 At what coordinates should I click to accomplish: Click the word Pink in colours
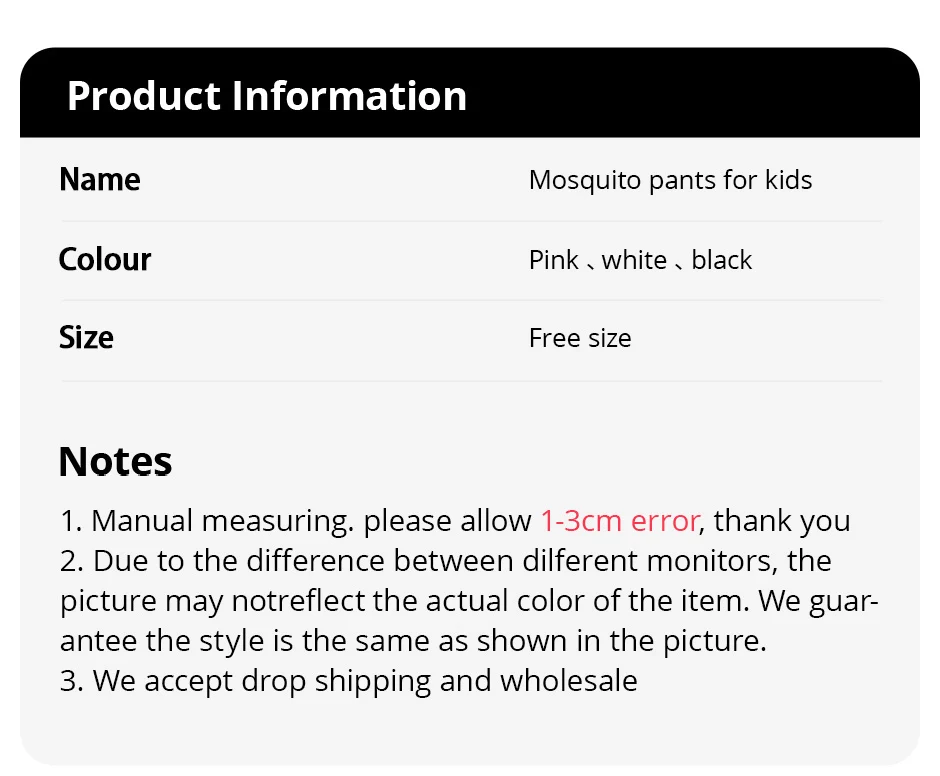point(554,260)
